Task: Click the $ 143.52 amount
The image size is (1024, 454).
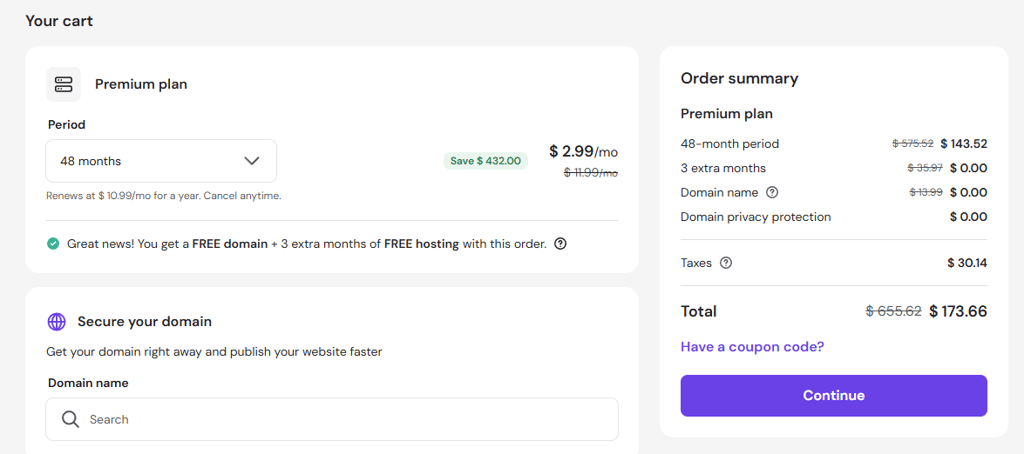Action: coord(964,144)
